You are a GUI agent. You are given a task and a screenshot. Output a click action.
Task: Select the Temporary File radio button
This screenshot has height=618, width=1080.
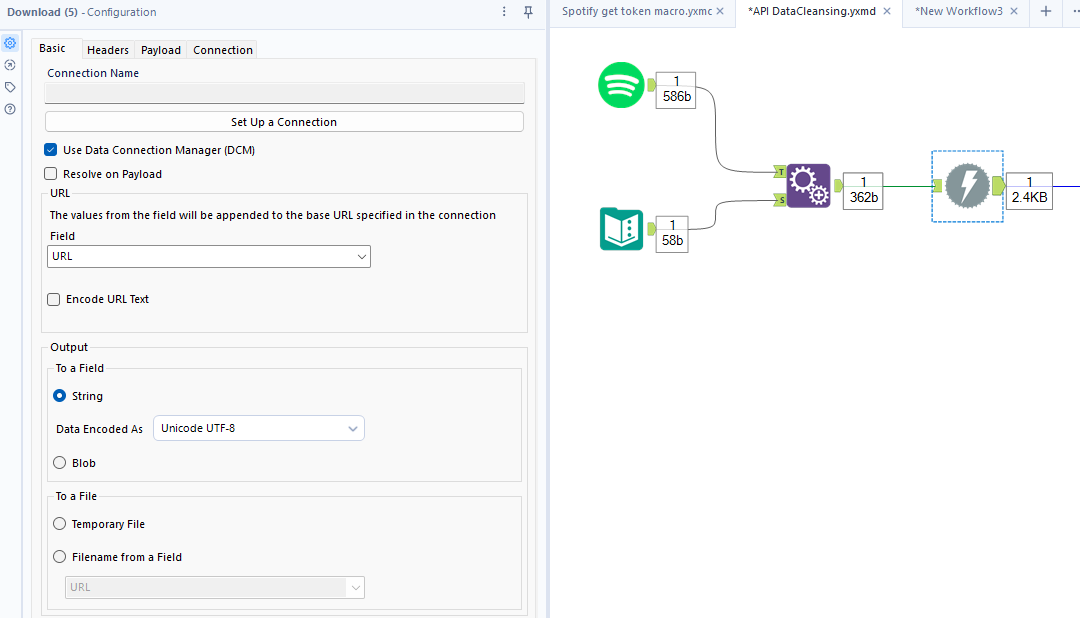coord(59,524)
